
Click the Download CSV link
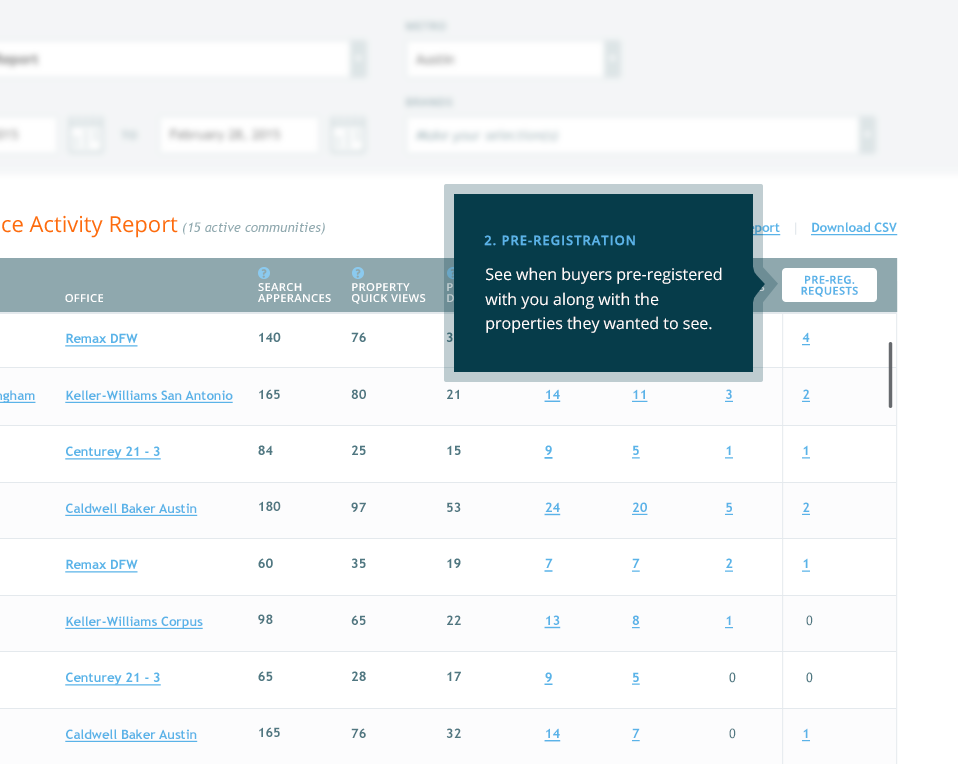(853, 228)
